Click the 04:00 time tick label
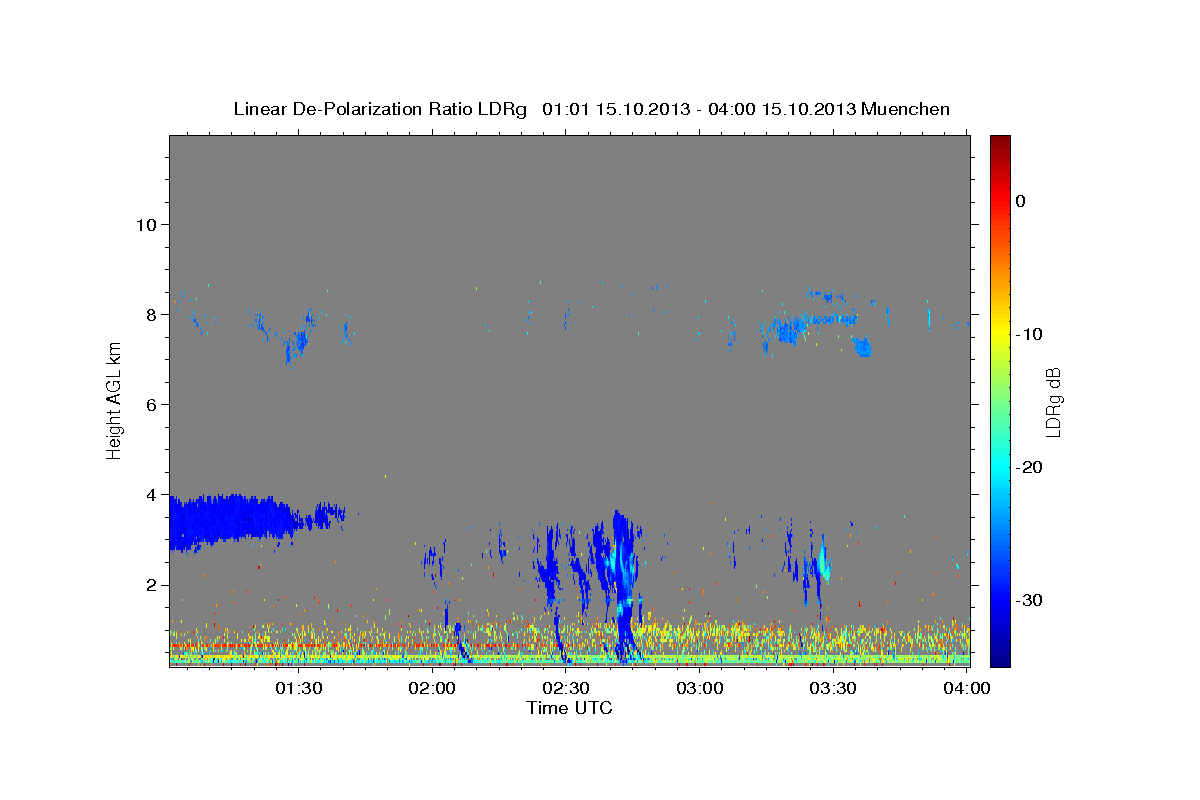Viewport: 1200px width, 800px height. (967, 688)
